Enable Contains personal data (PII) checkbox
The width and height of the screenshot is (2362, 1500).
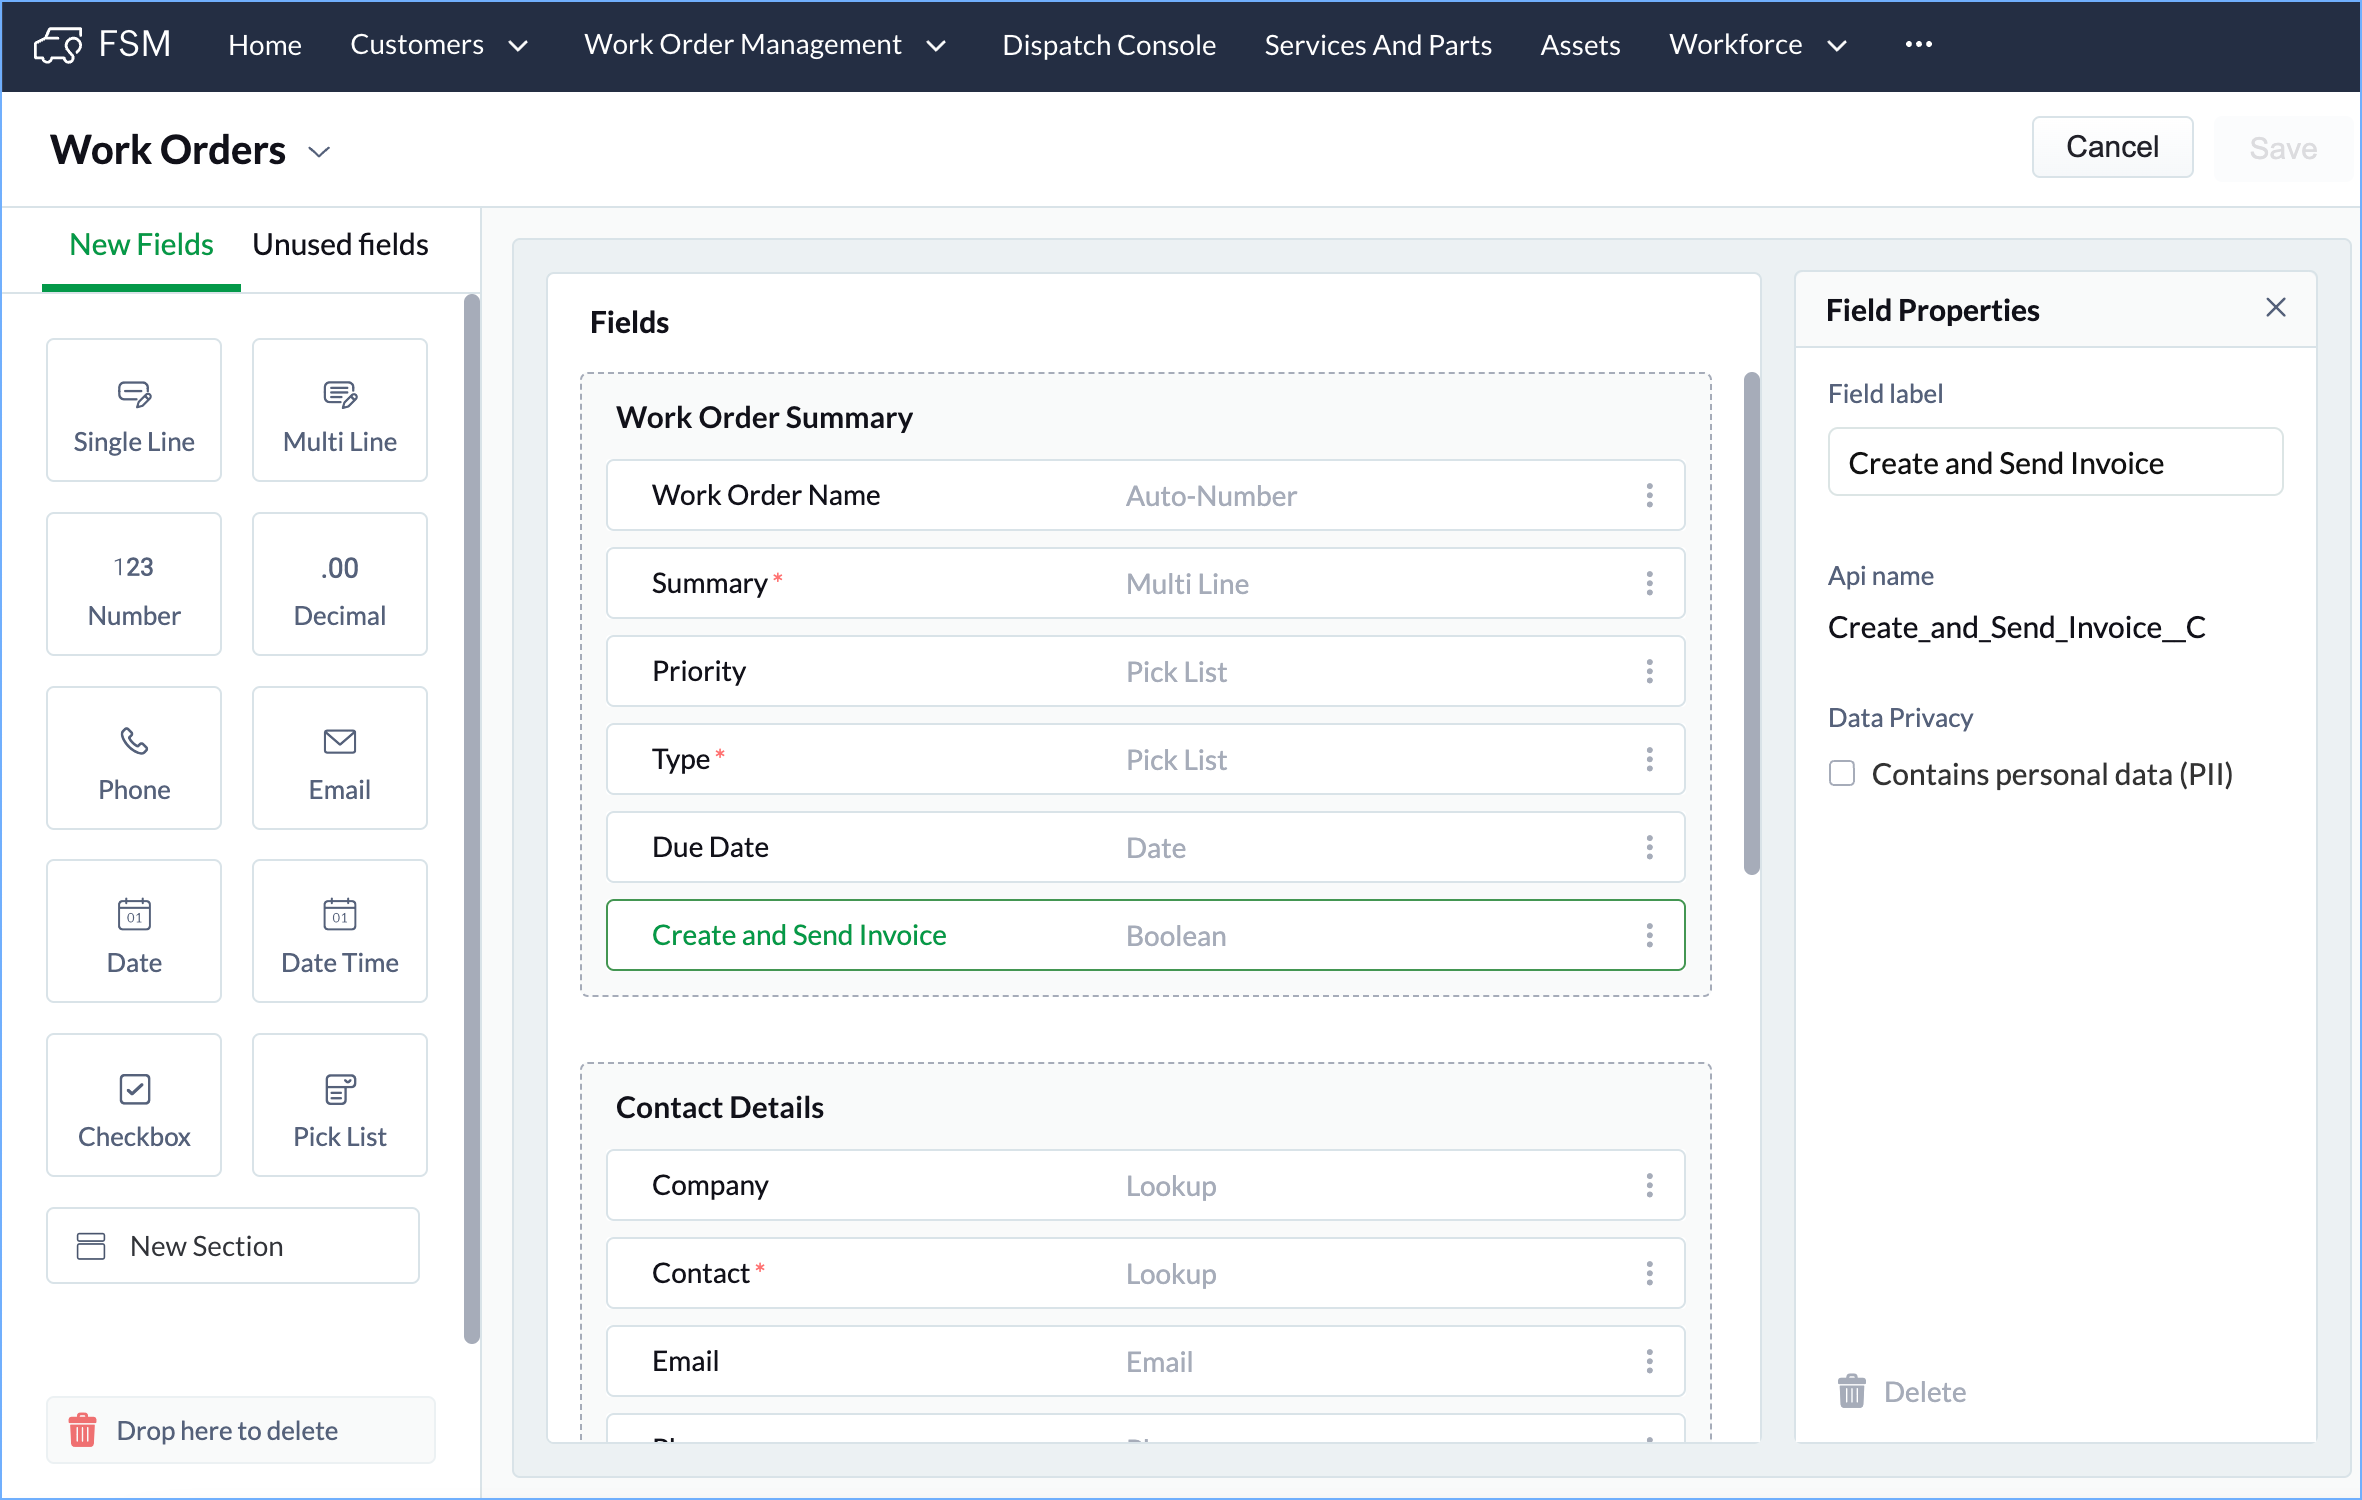pos(1842,774)
